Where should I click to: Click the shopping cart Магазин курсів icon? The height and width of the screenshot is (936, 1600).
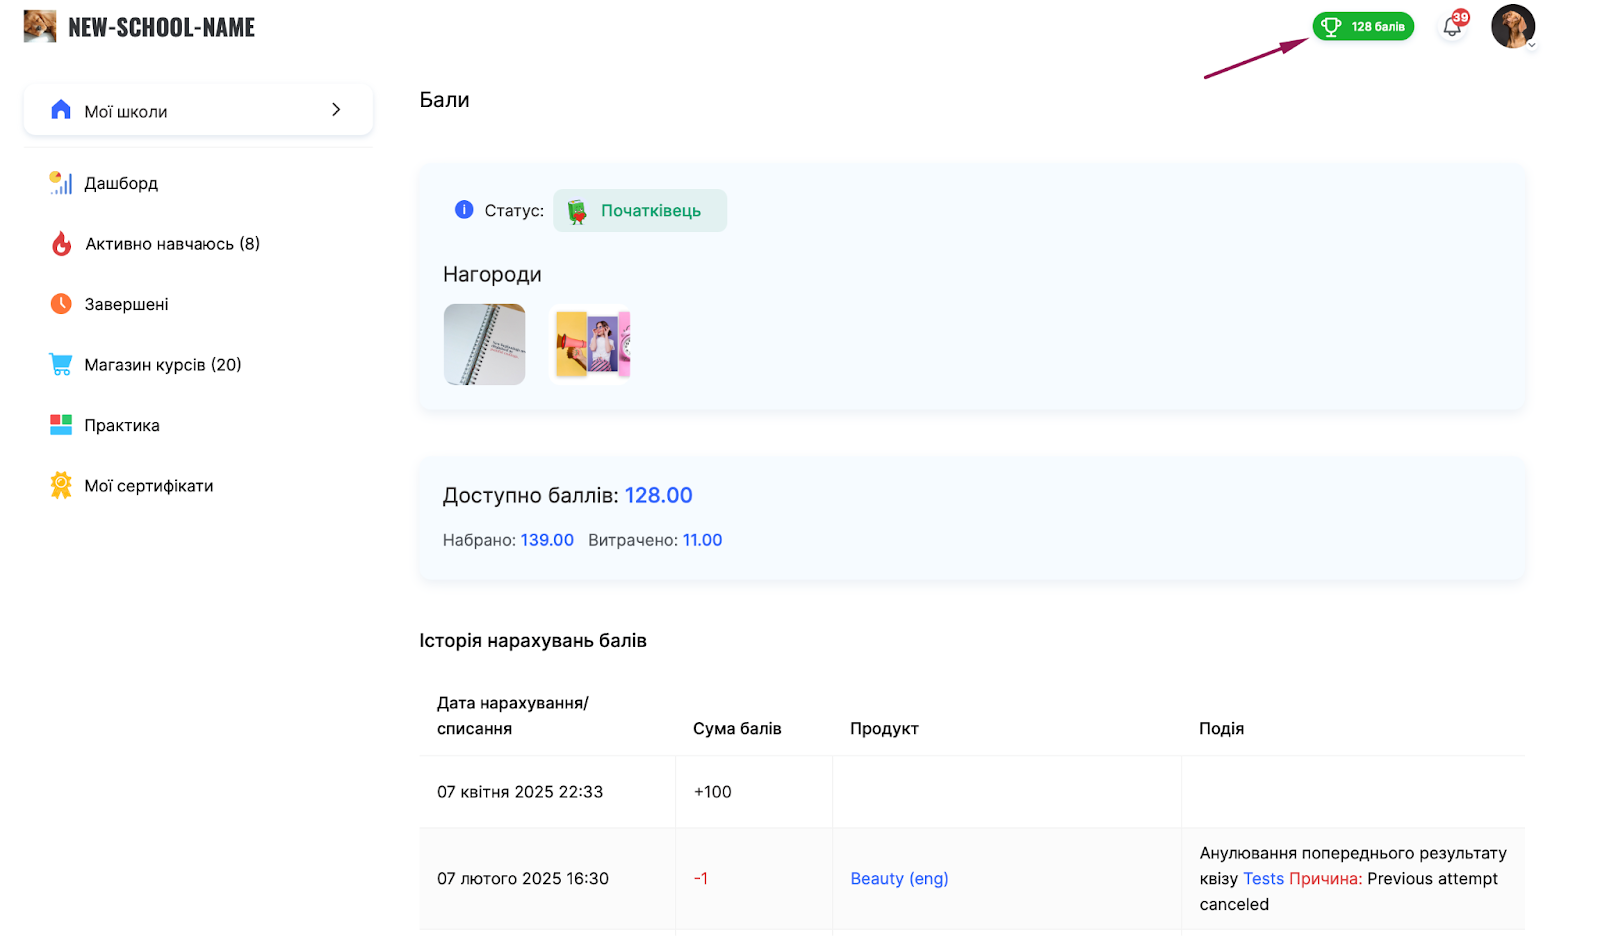tap(61, 365)
